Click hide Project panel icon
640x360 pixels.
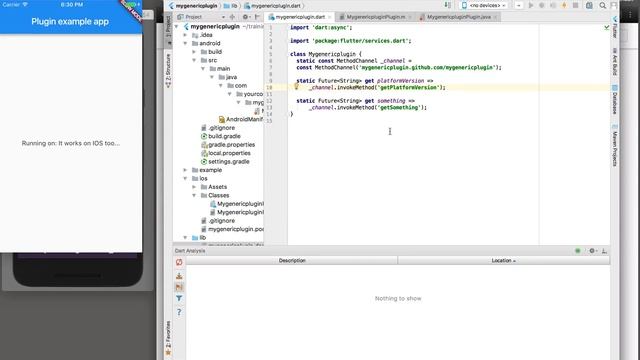258,17
